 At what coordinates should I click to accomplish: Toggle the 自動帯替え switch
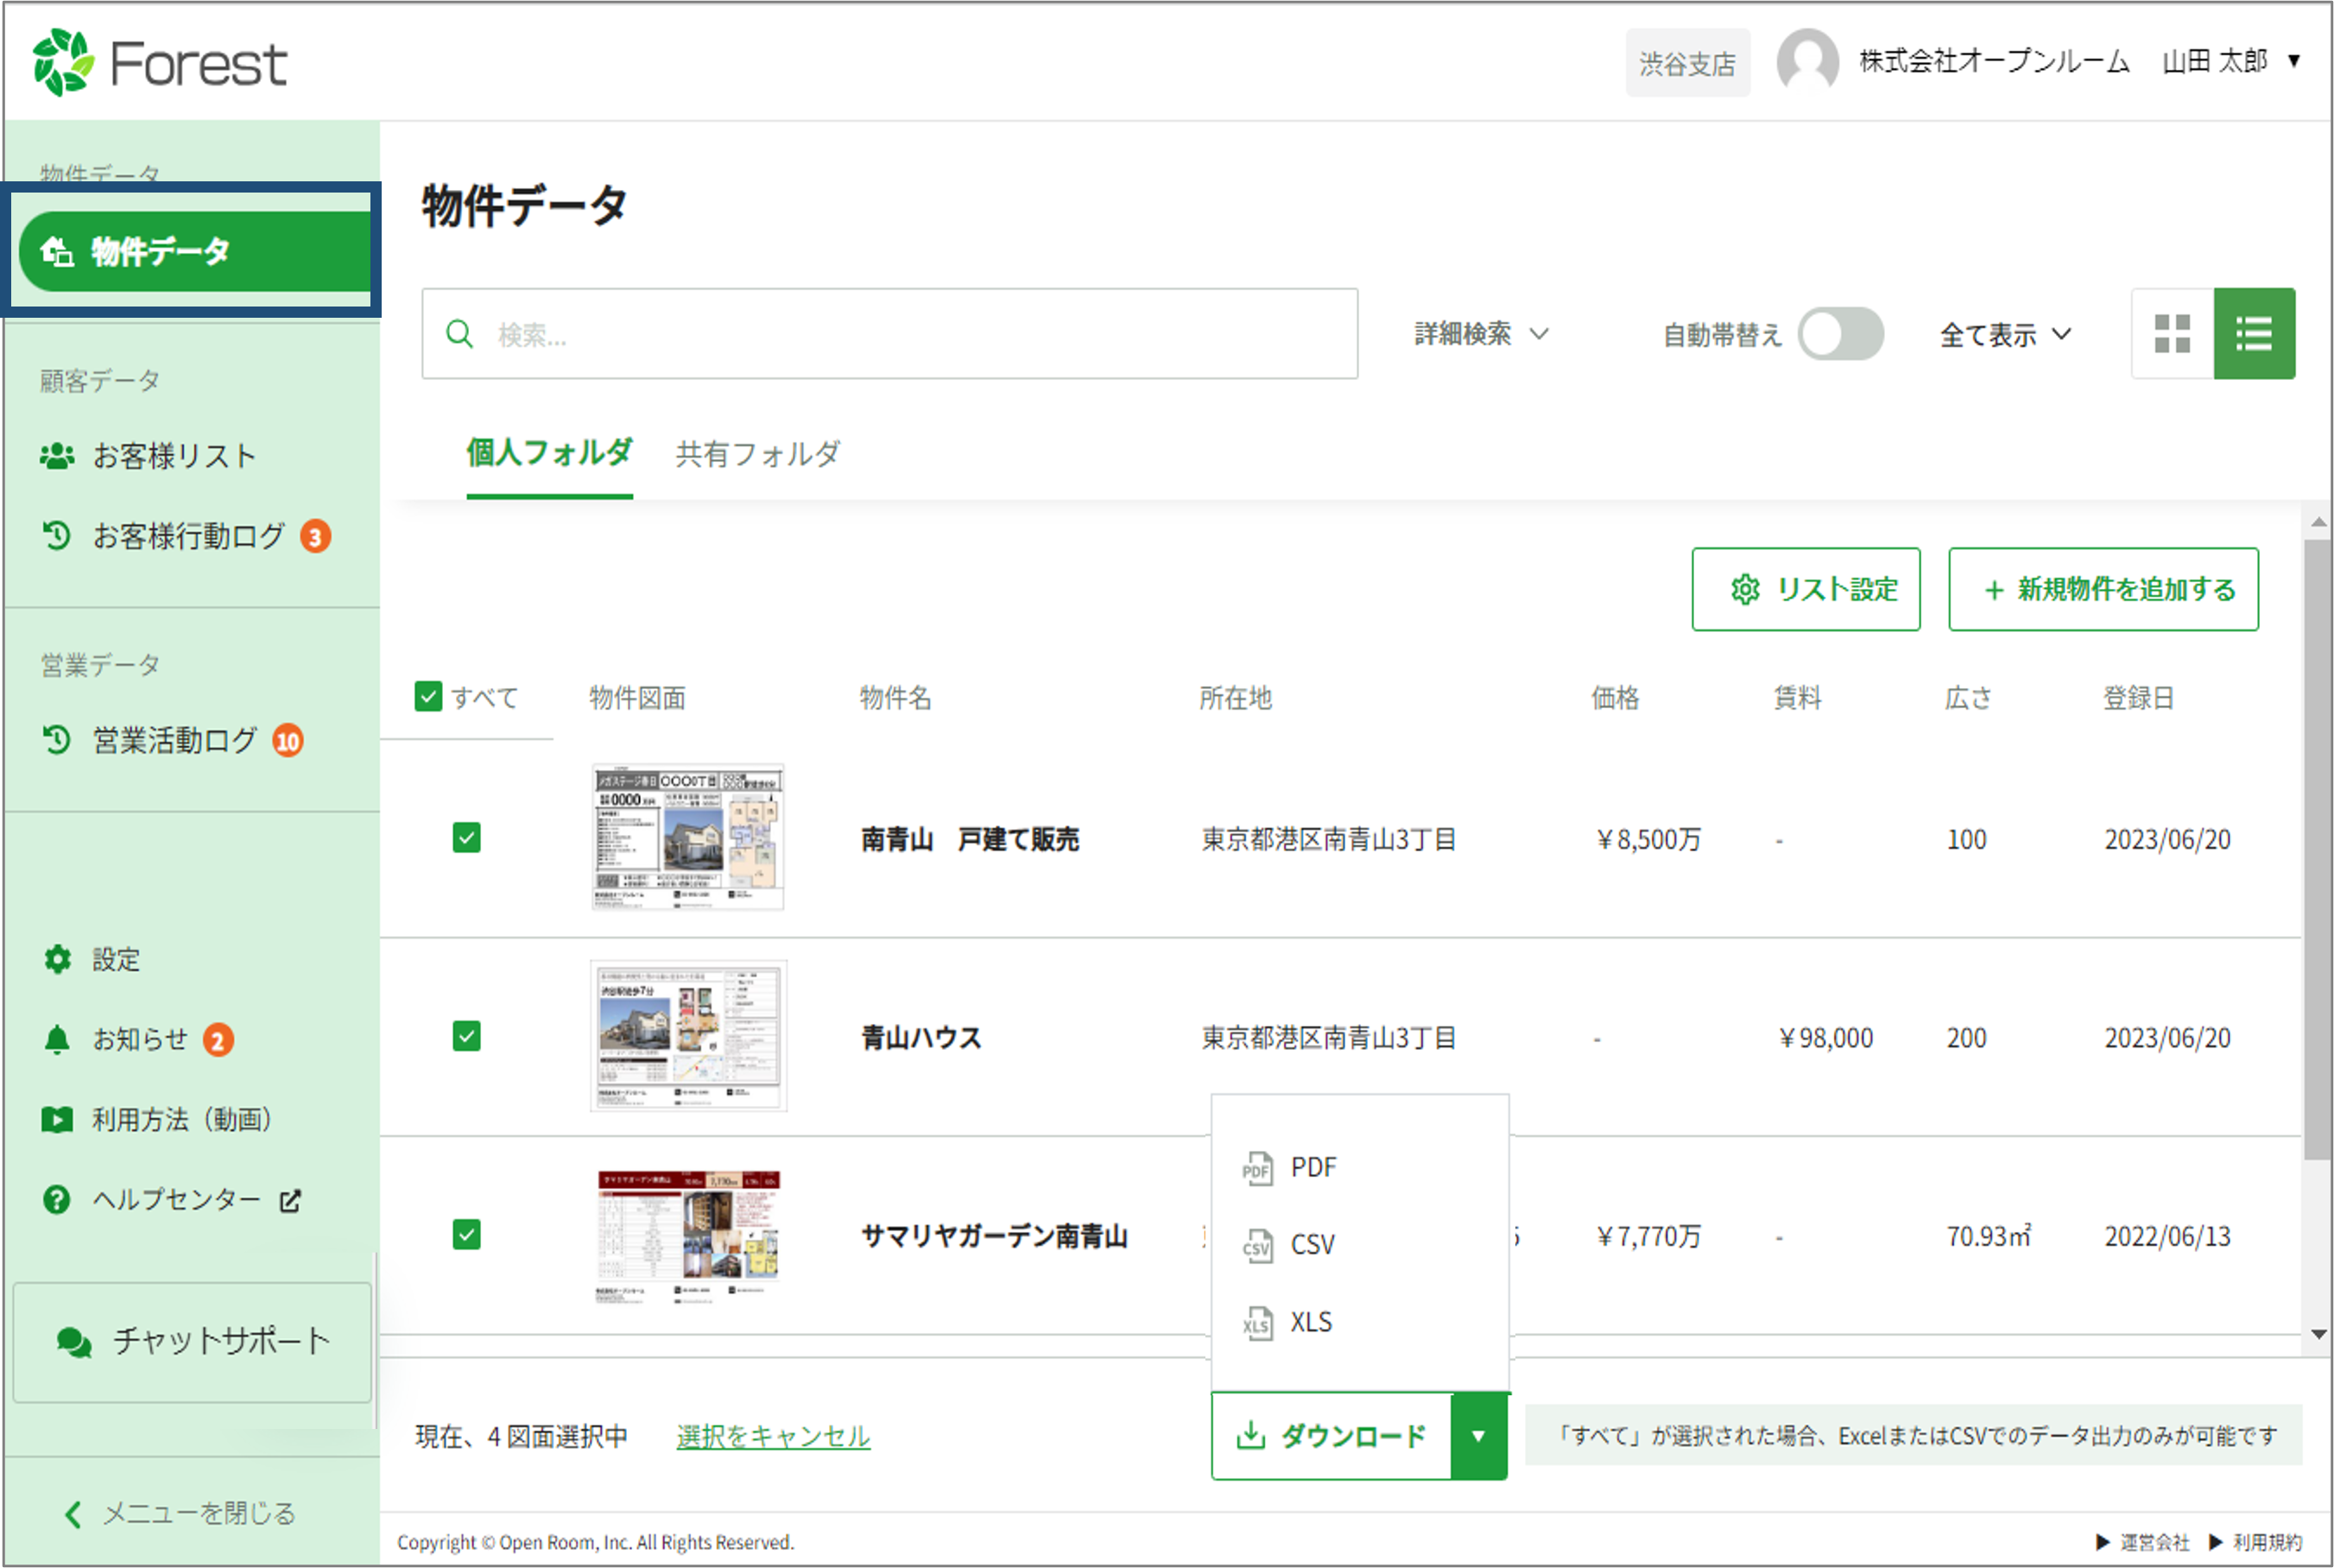(x=1840, y=334)
